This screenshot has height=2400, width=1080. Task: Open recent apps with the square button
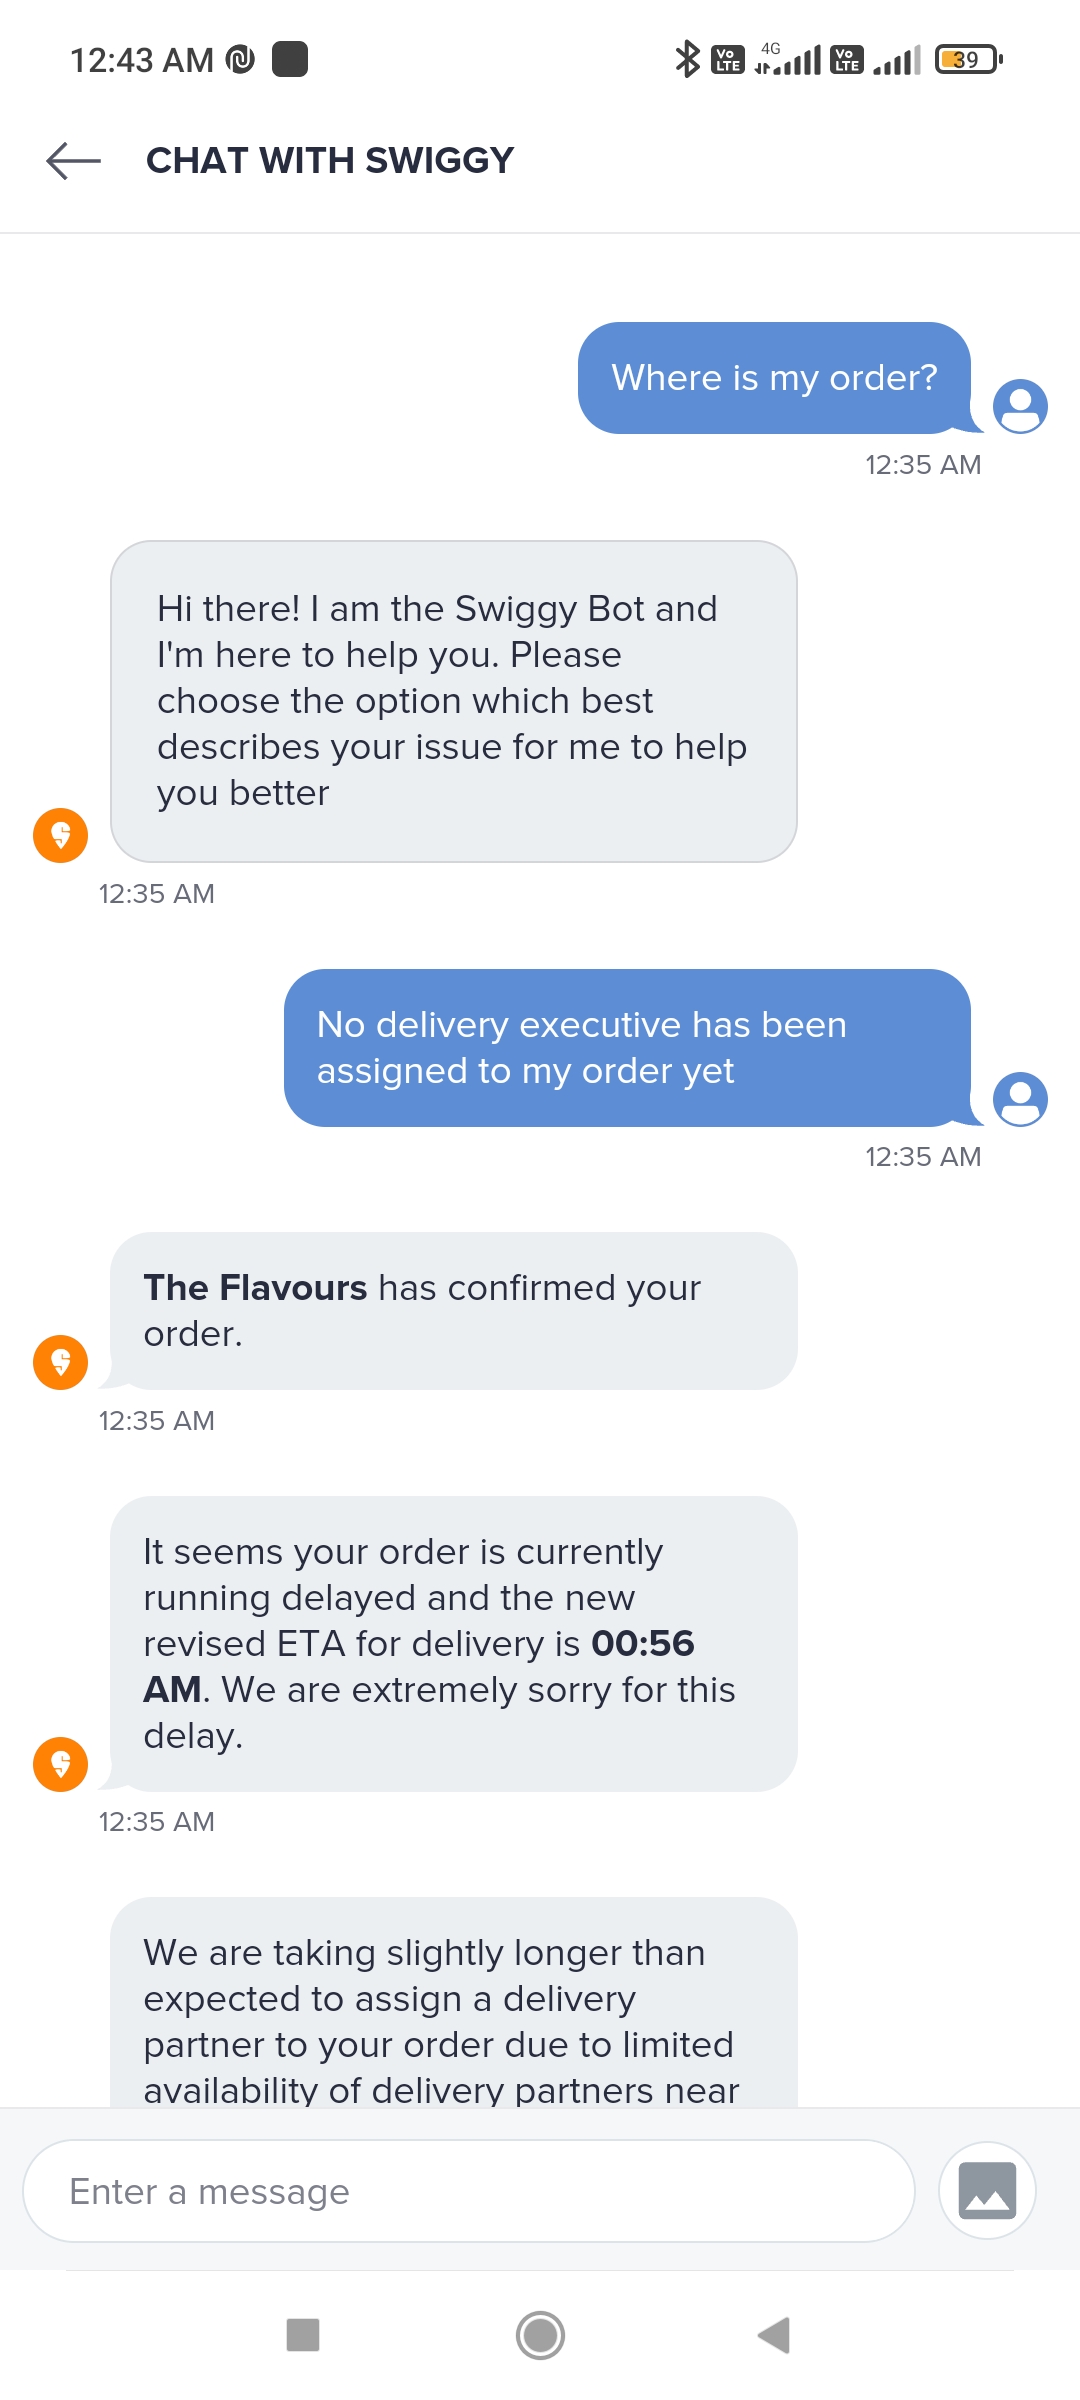(x=303, y=2335)
